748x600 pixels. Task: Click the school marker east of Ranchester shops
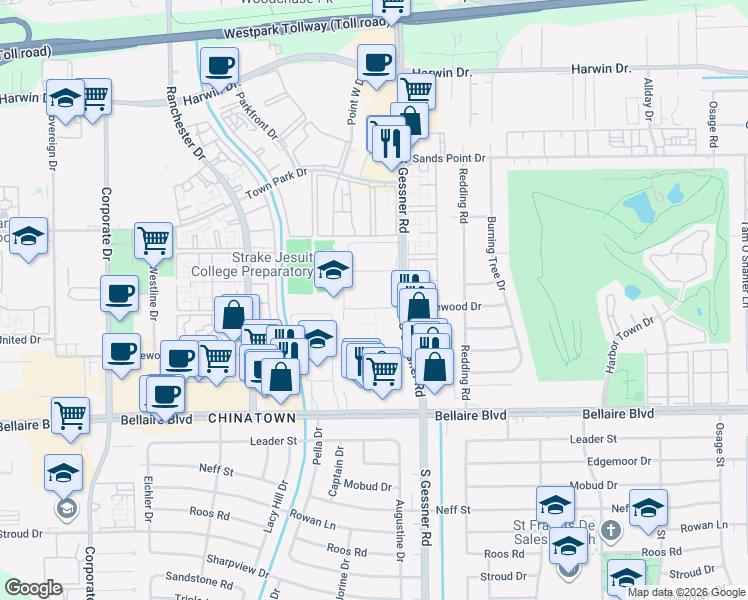319,340
